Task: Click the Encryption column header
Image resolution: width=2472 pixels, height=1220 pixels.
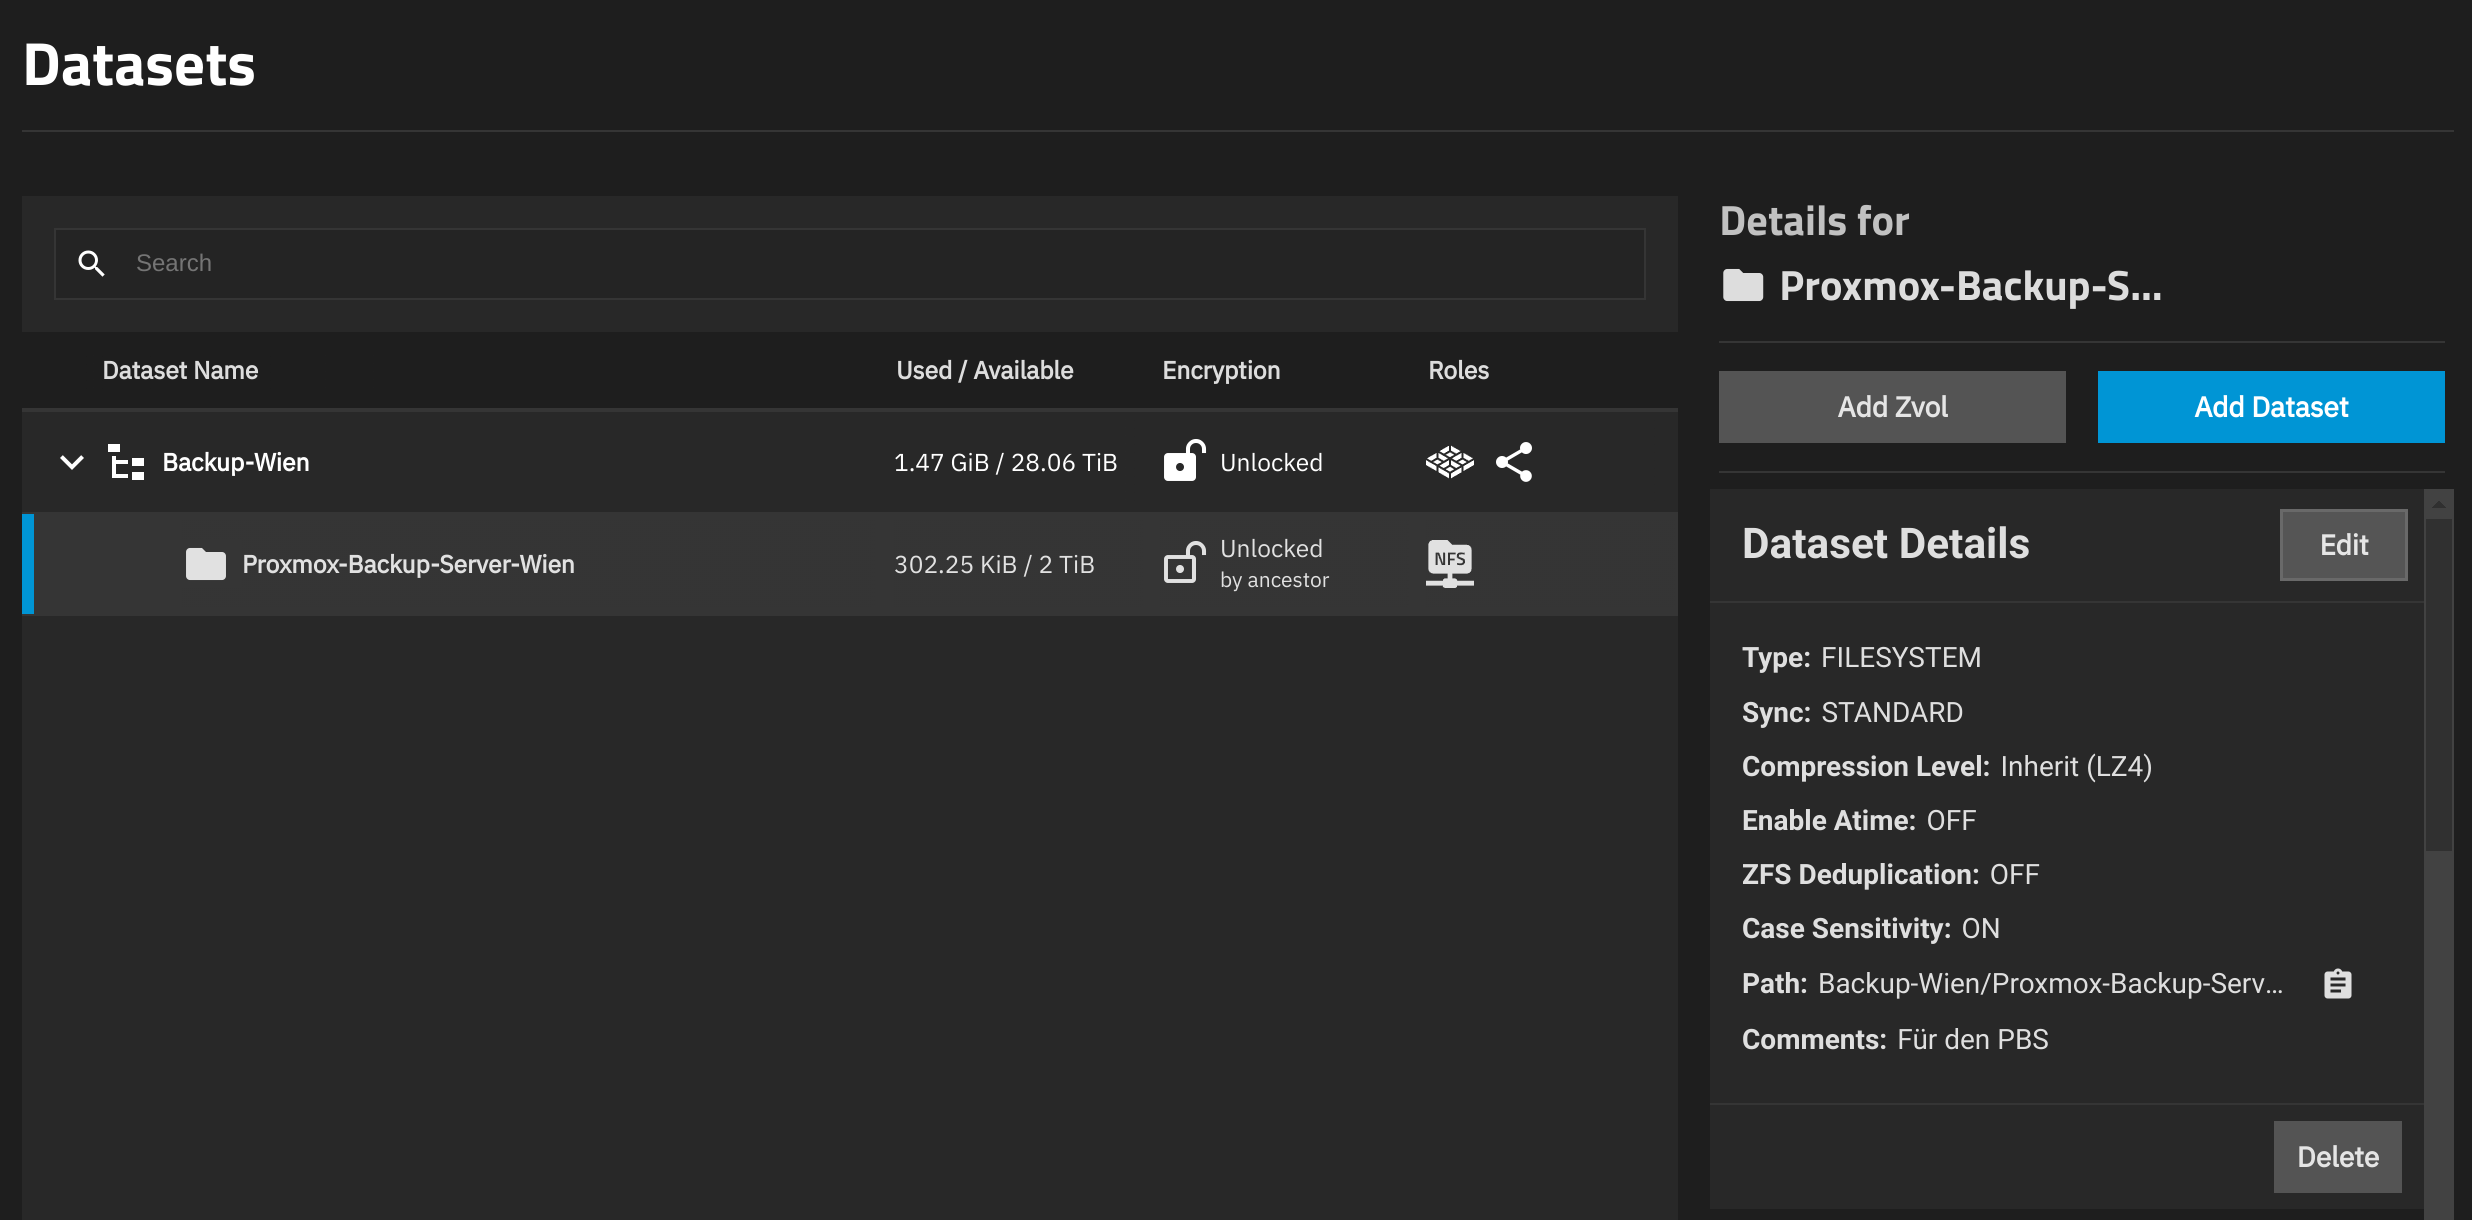Action: tap(1221, 371)
